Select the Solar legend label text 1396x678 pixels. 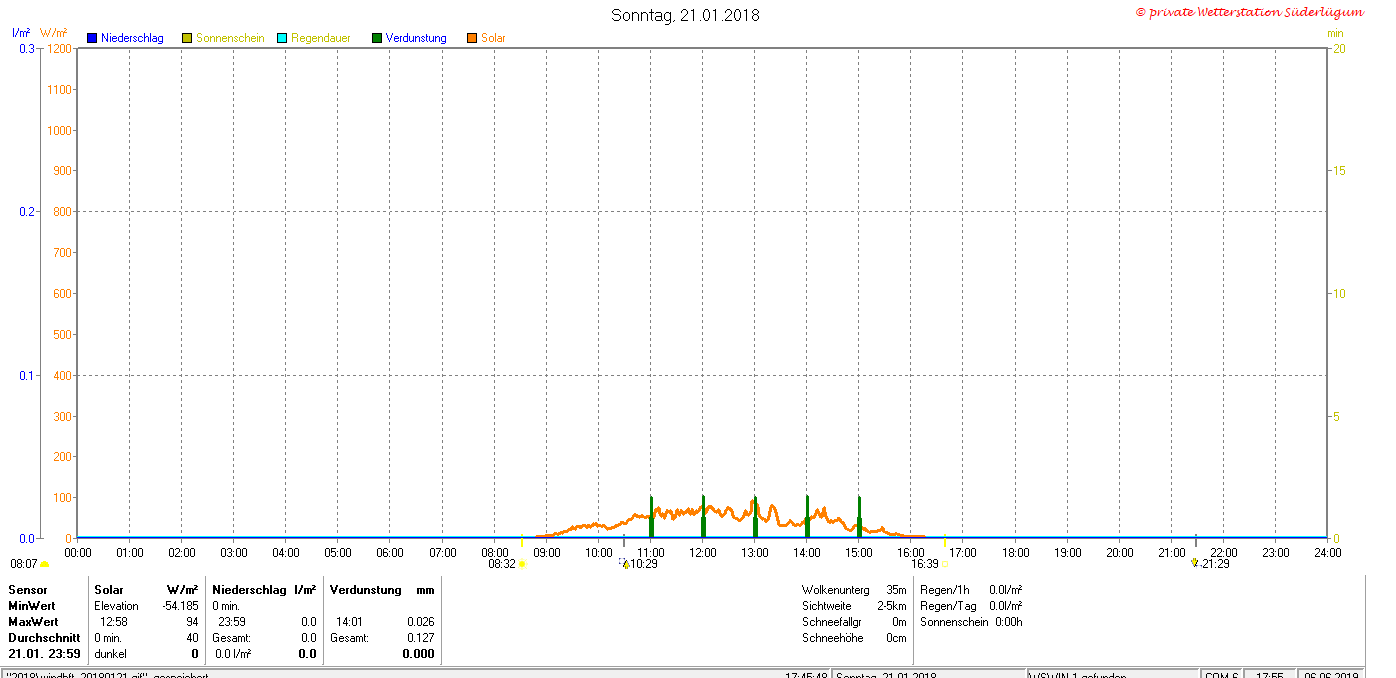point(493,38)
